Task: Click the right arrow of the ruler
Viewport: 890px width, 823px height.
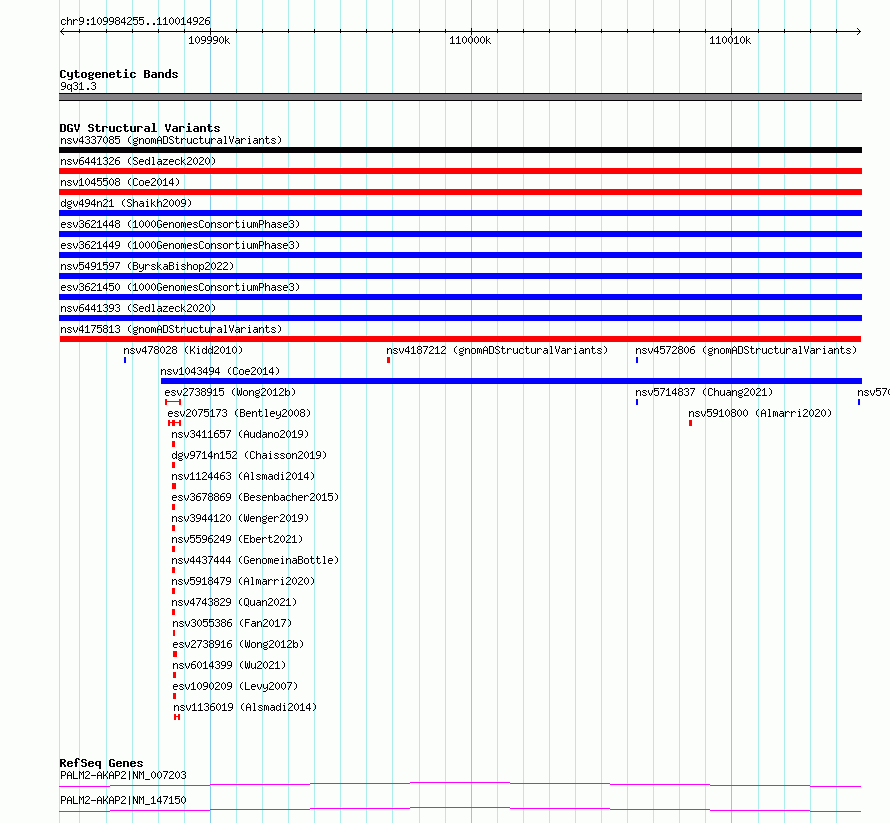Action: tap(858, 31)
